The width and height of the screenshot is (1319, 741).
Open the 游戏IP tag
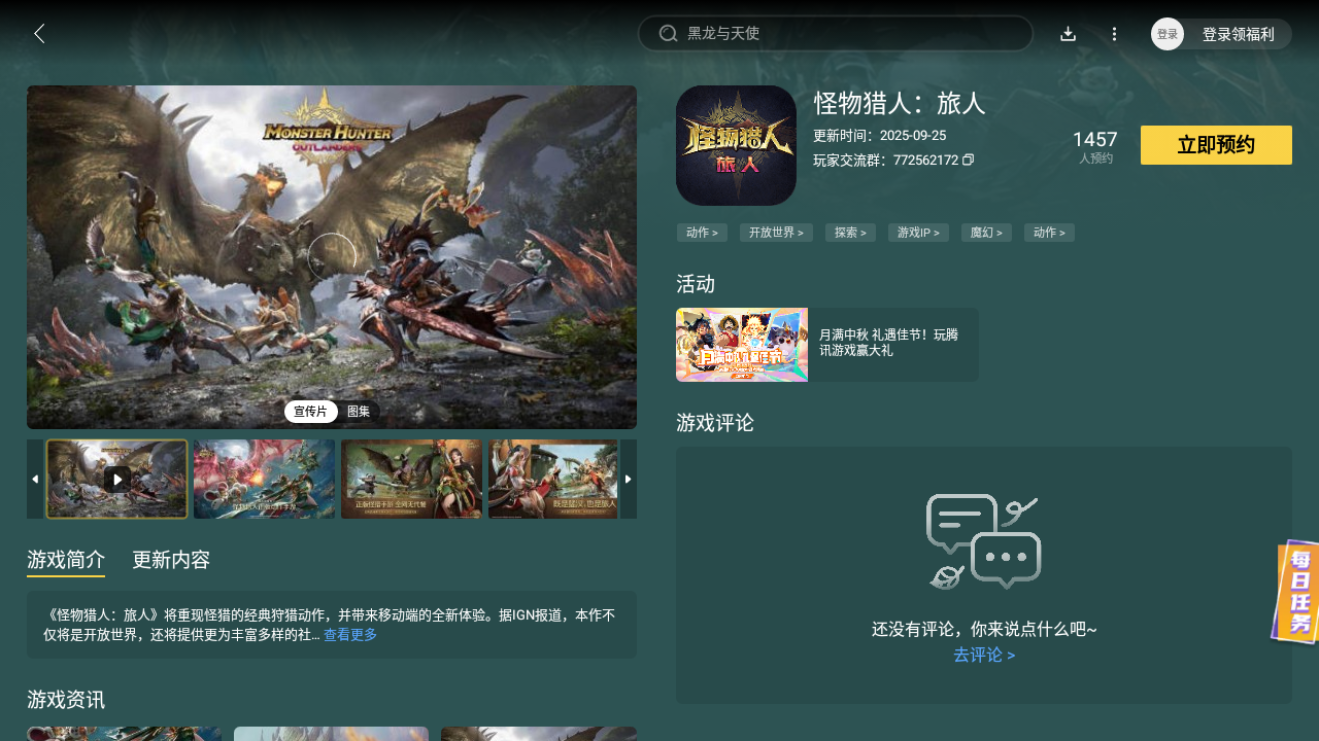pyautogui.click(x=918, y=232)
